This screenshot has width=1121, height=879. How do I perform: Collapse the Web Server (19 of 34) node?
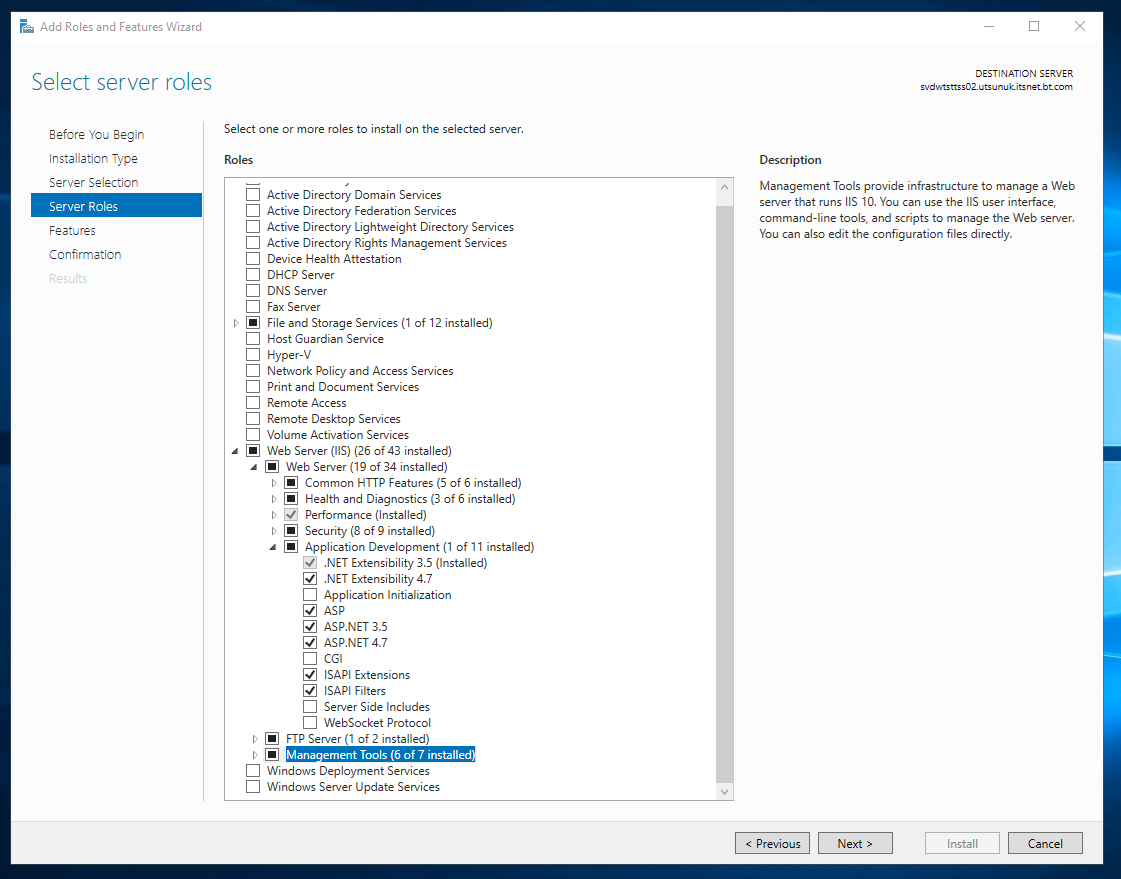[x=254, y=467]
